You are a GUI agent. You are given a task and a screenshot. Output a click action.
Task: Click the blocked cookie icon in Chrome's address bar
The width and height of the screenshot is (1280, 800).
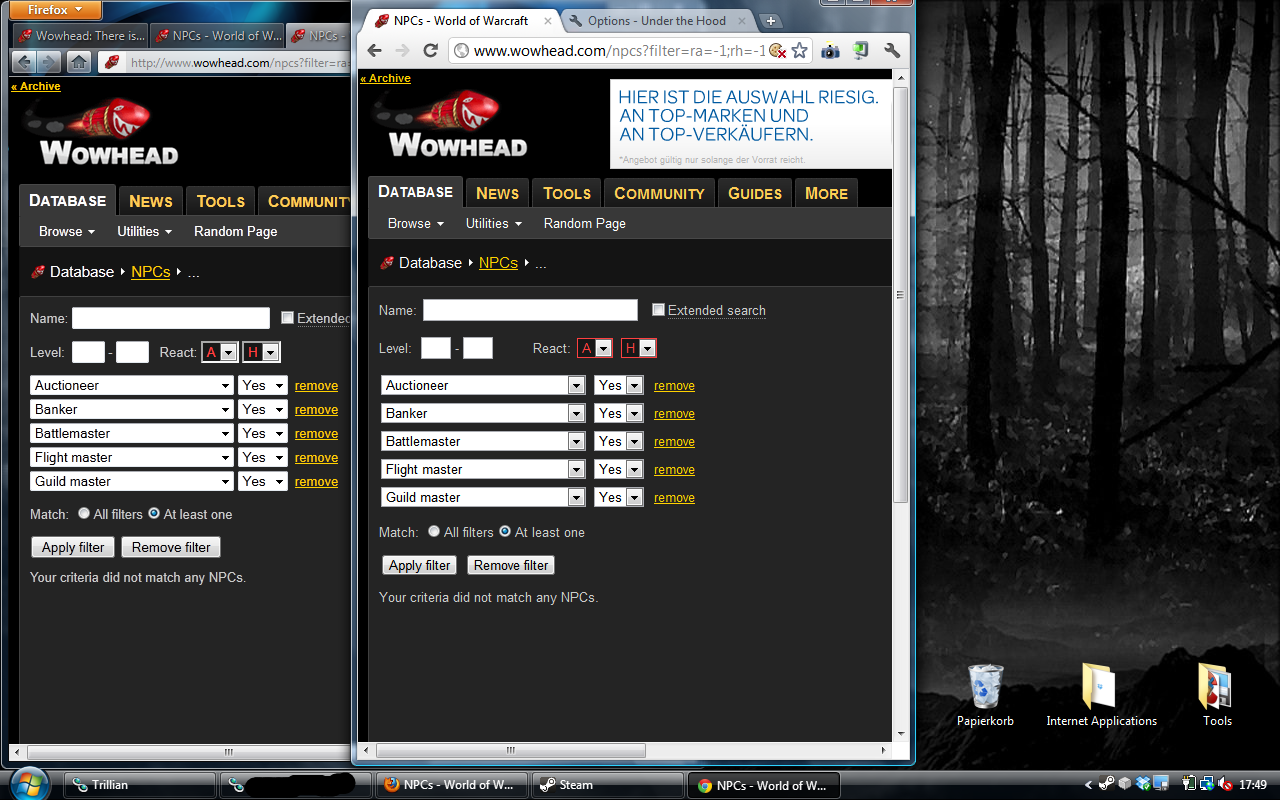click(x=777, y=50)
